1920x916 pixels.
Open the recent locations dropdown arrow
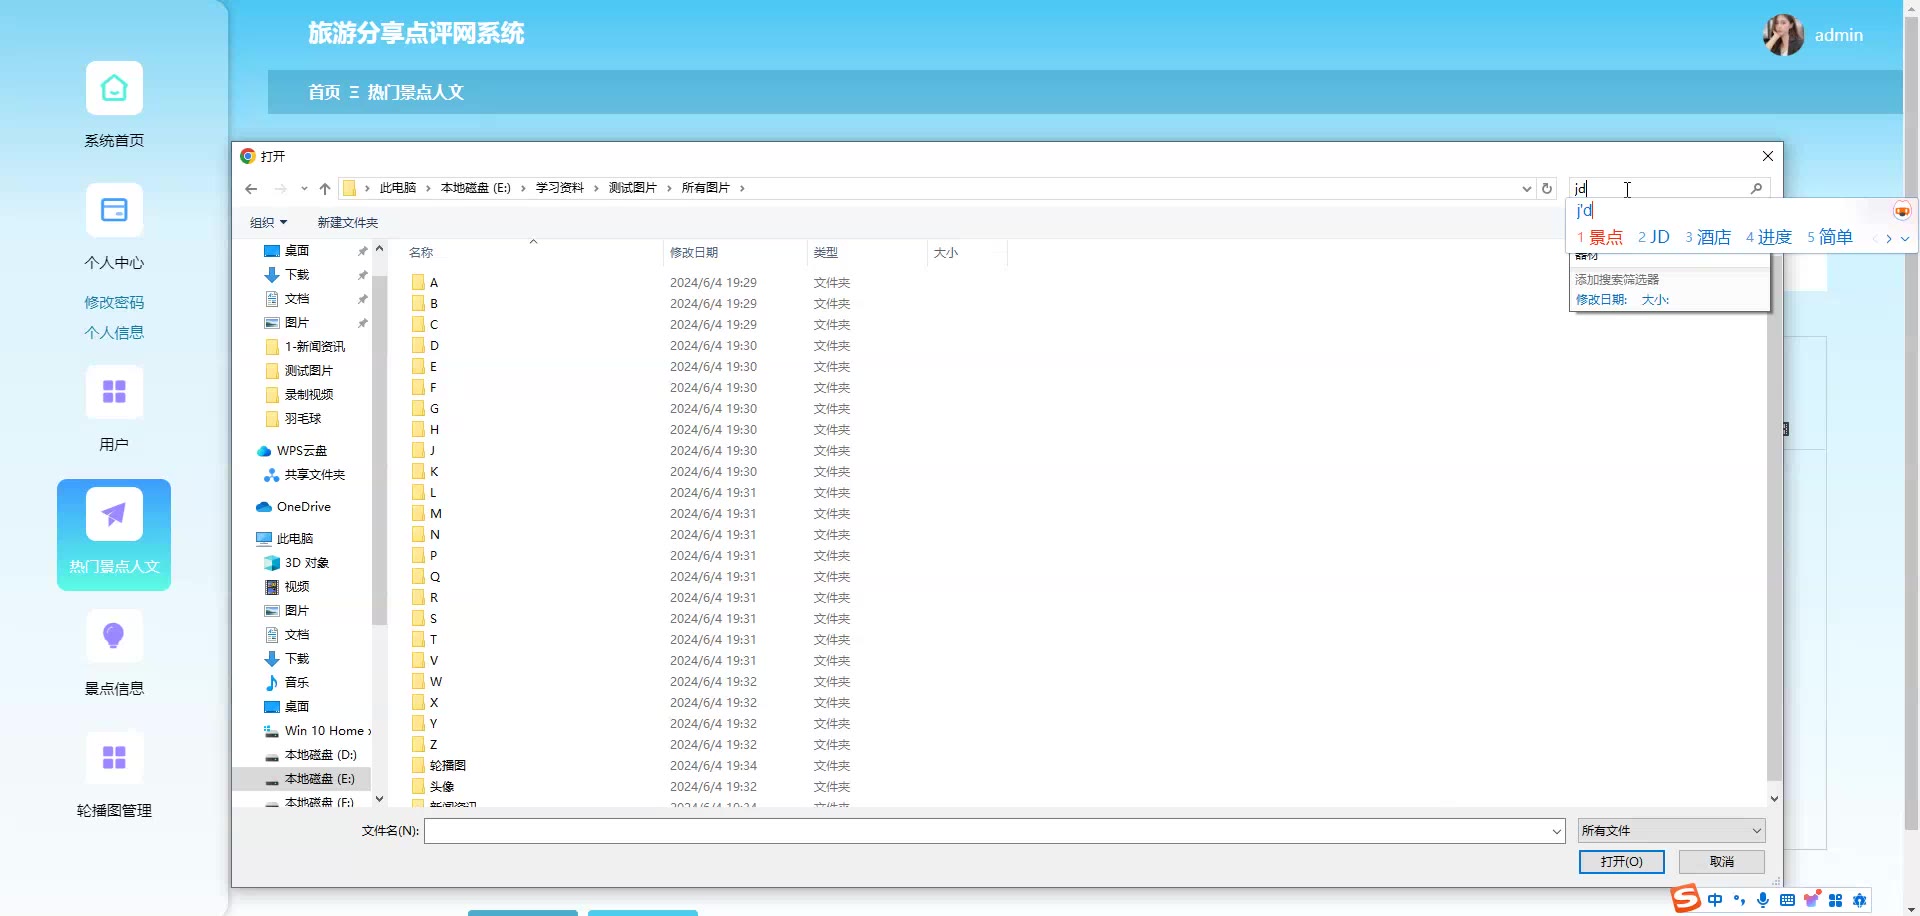(x=304, y=188)
